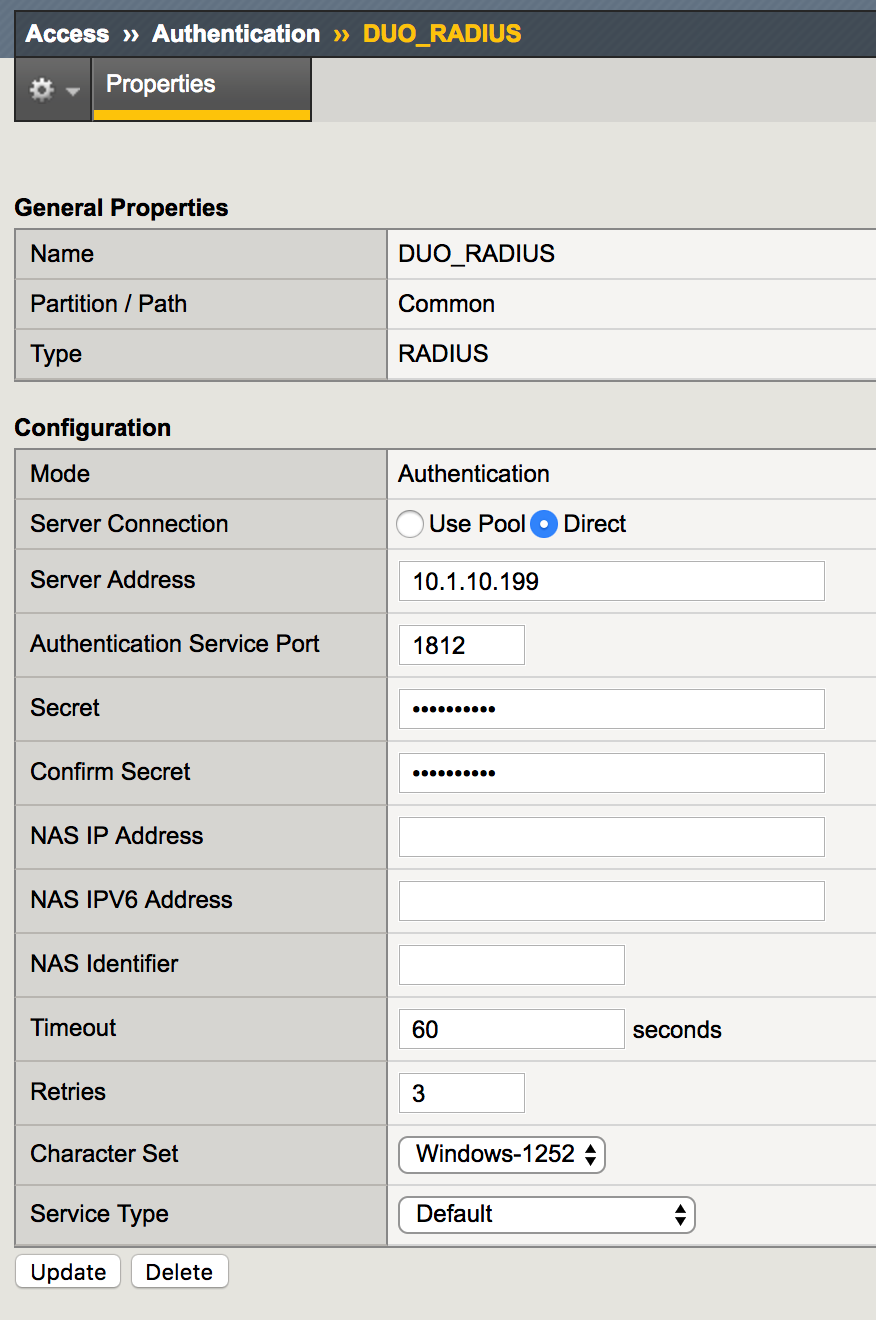Click the Authentication mode value
This screenshot has height=1320, width=876.
pos(474,474)
